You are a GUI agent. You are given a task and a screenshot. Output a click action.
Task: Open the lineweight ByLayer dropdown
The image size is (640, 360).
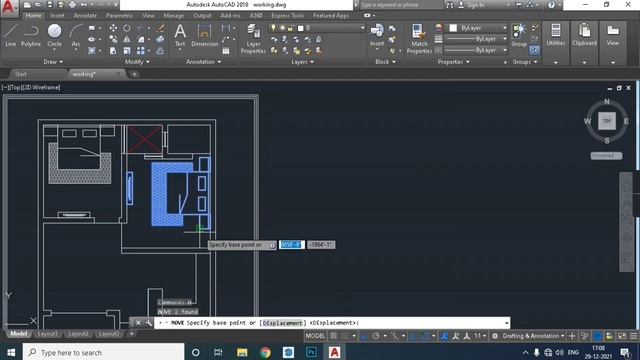tap(476, 39)
